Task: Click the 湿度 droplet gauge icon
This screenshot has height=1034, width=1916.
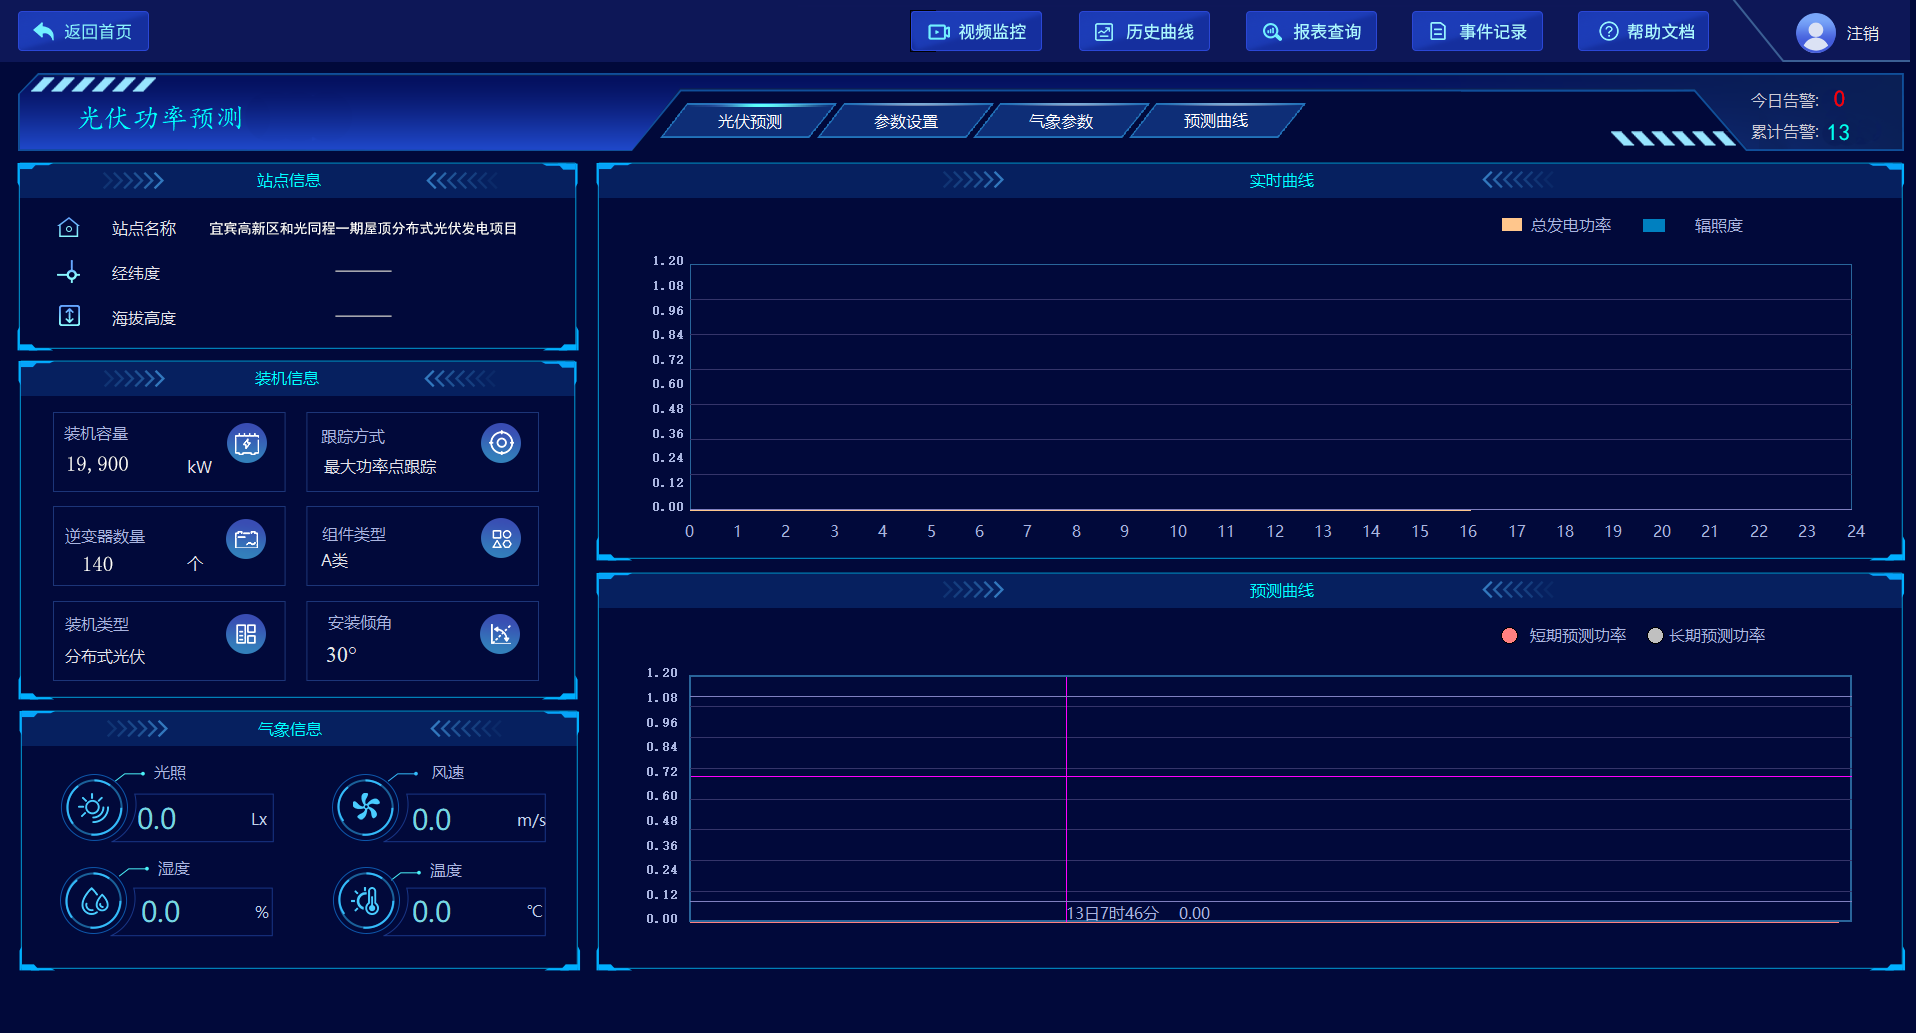Action: pos(94,901)
